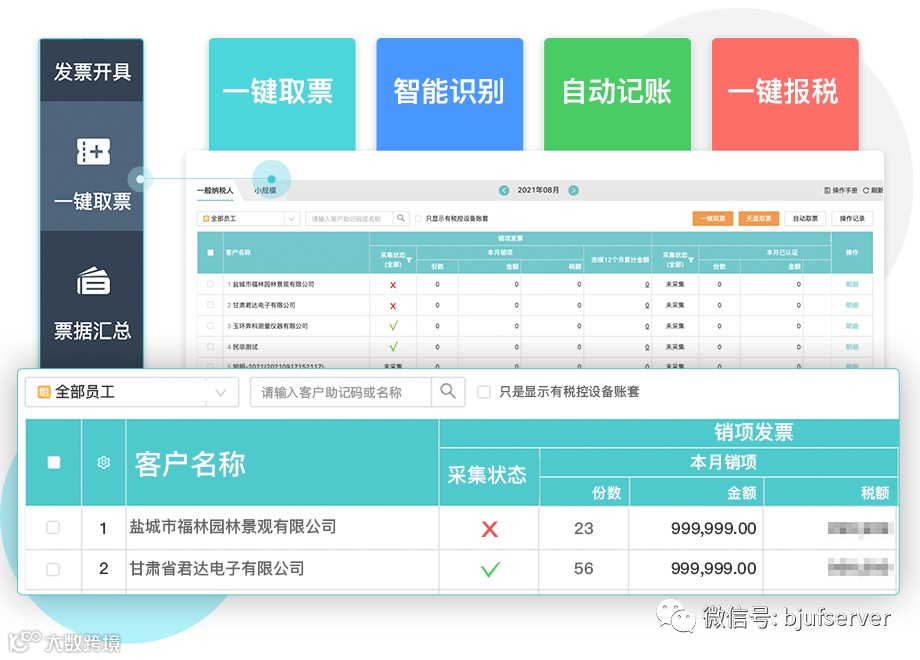Click orange 无盘取票 button
The width and height of the screenshot is (920, 660).
pyautogui.click(x=759, y=218)
